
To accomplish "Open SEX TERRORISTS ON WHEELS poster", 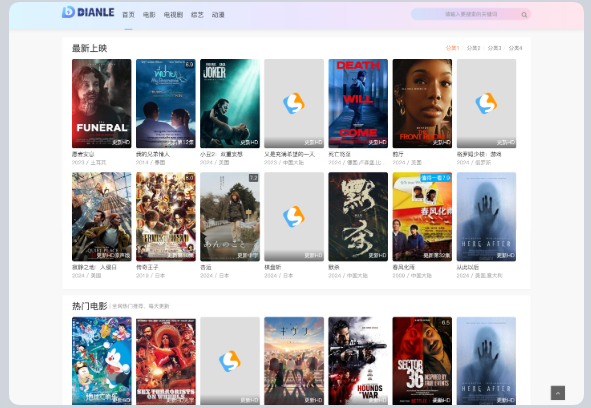I will coord(166,361).
